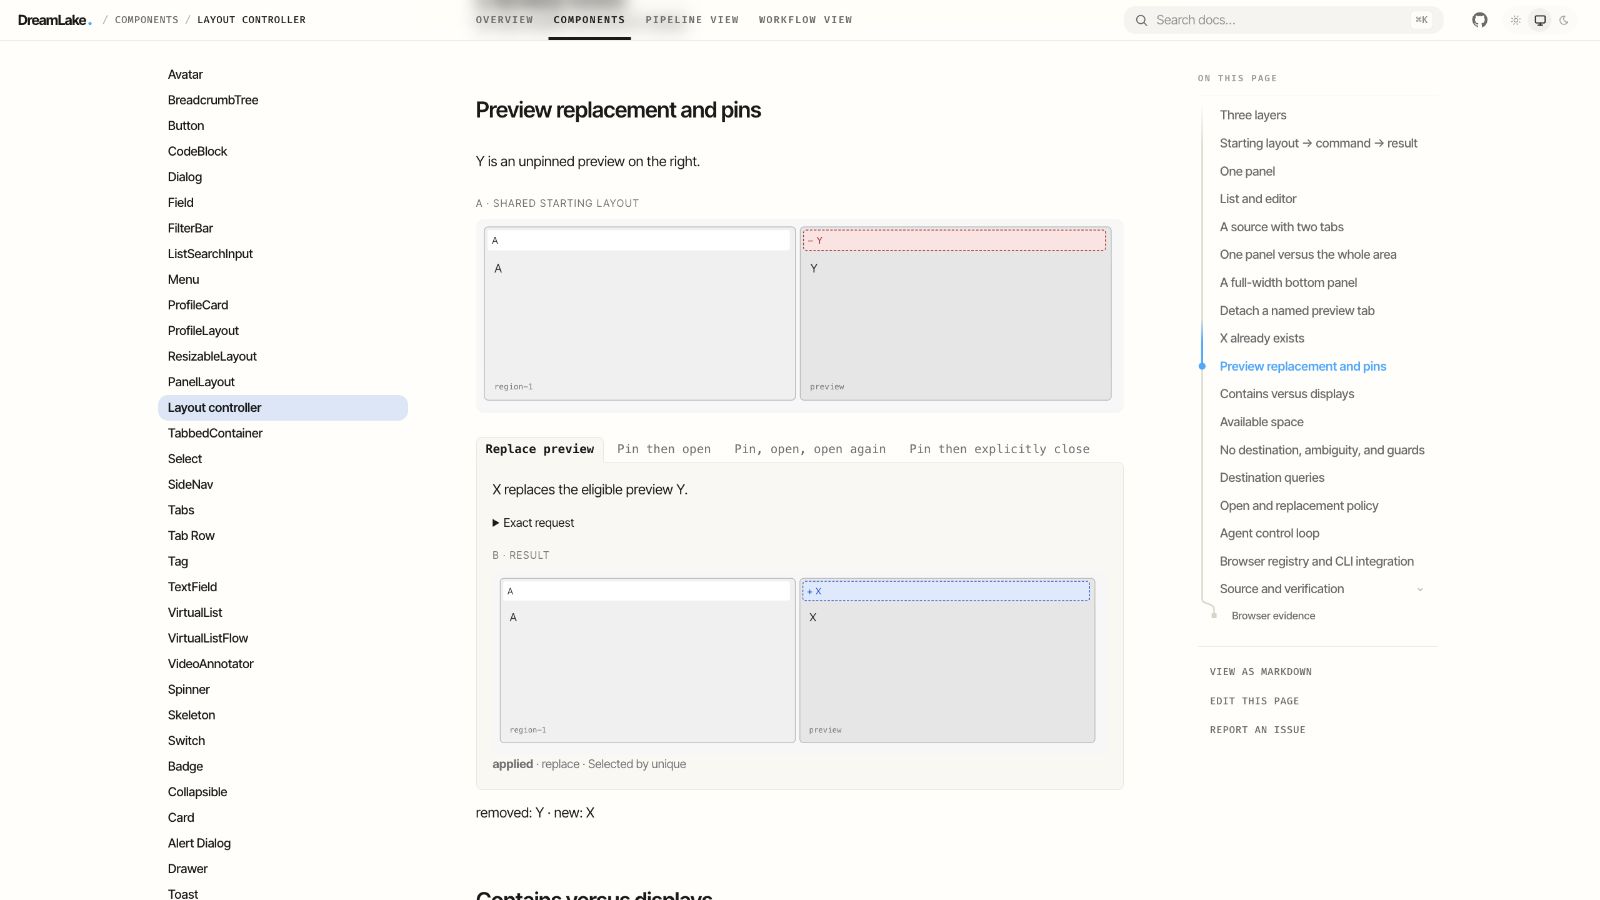This screenshot has width=1600, height=900.
Task: Go to Agent control loop section
Action: point(1269,533)
